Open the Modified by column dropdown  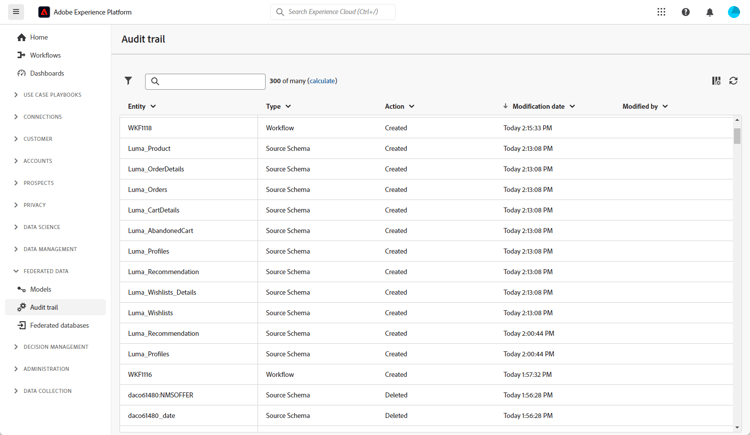[x=665, y=106]
